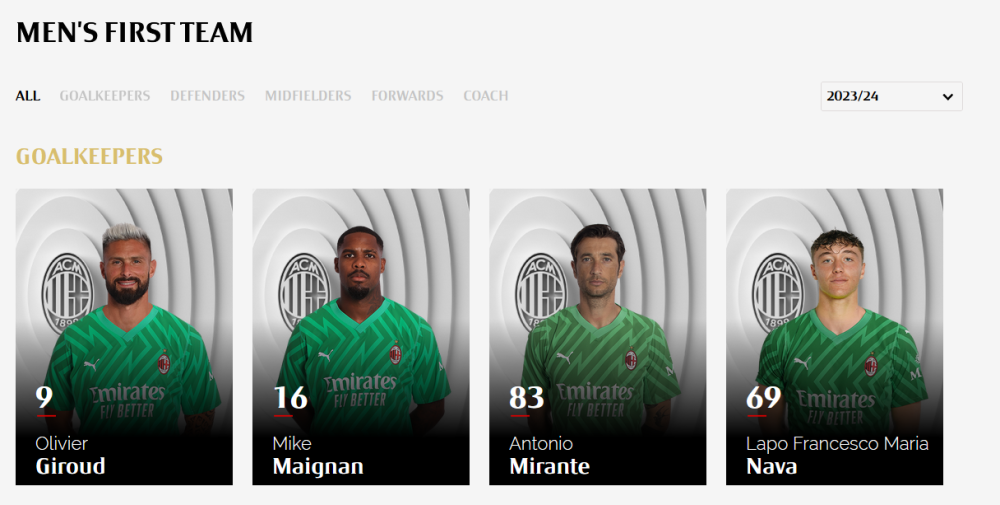The height and width of the screenshot is (505, 1000).
Task: Click the Maignan name link
Action: (318, 467)
